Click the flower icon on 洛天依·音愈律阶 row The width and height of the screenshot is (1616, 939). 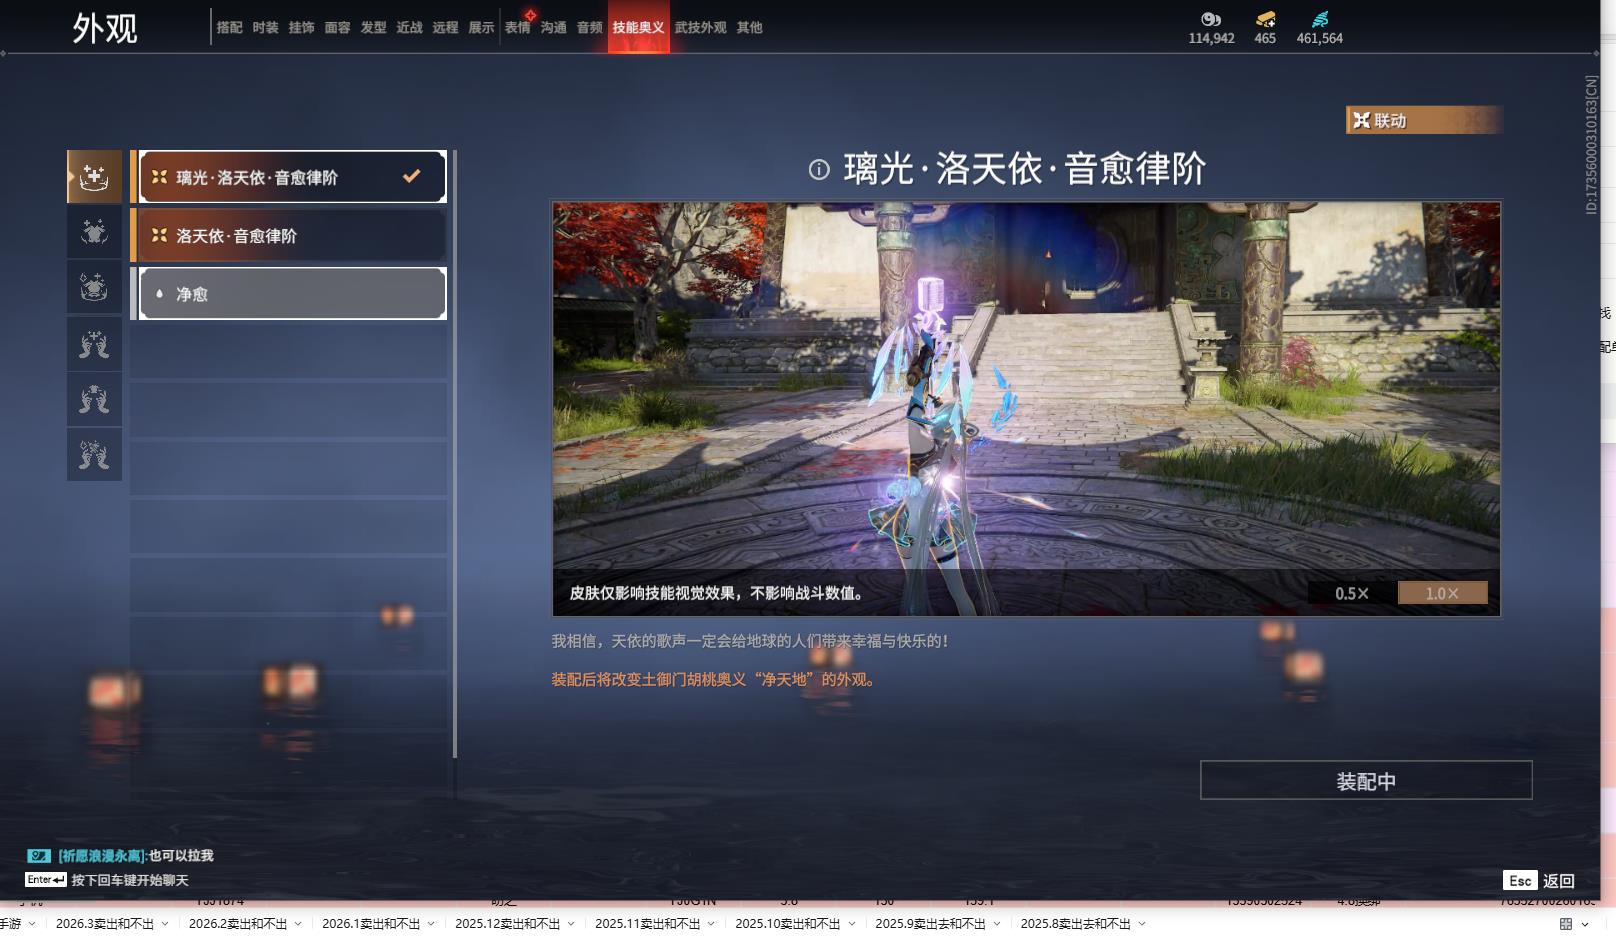click(159, 235)
